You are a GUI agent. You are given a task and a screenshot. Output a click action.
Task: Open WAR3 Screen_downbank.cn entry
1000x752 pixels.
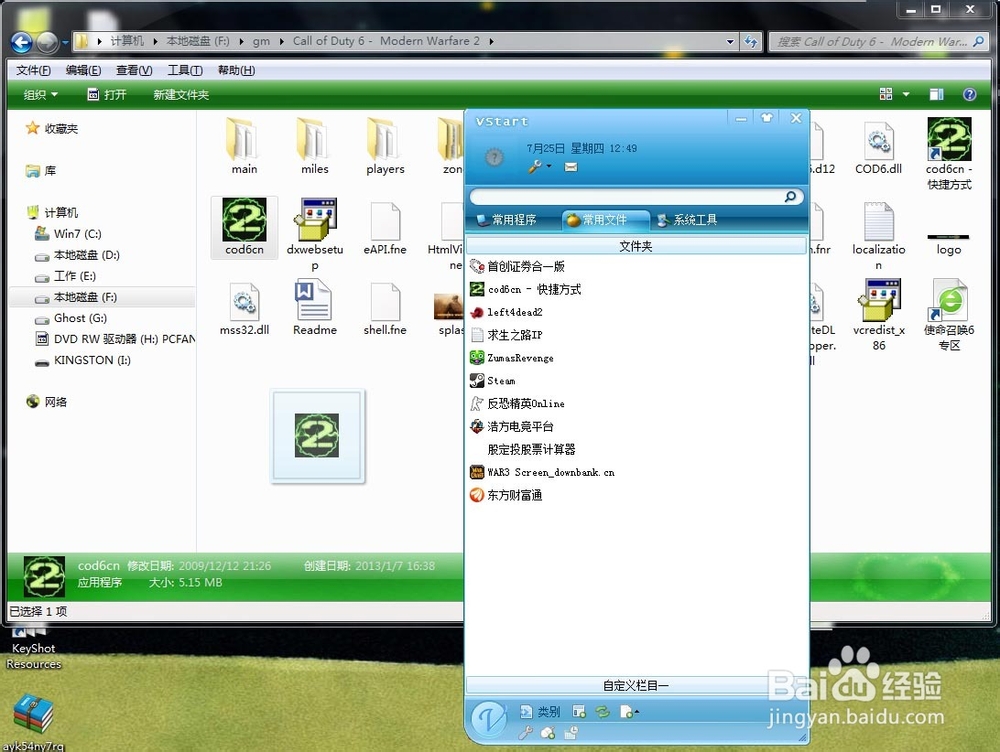point(542,473)
